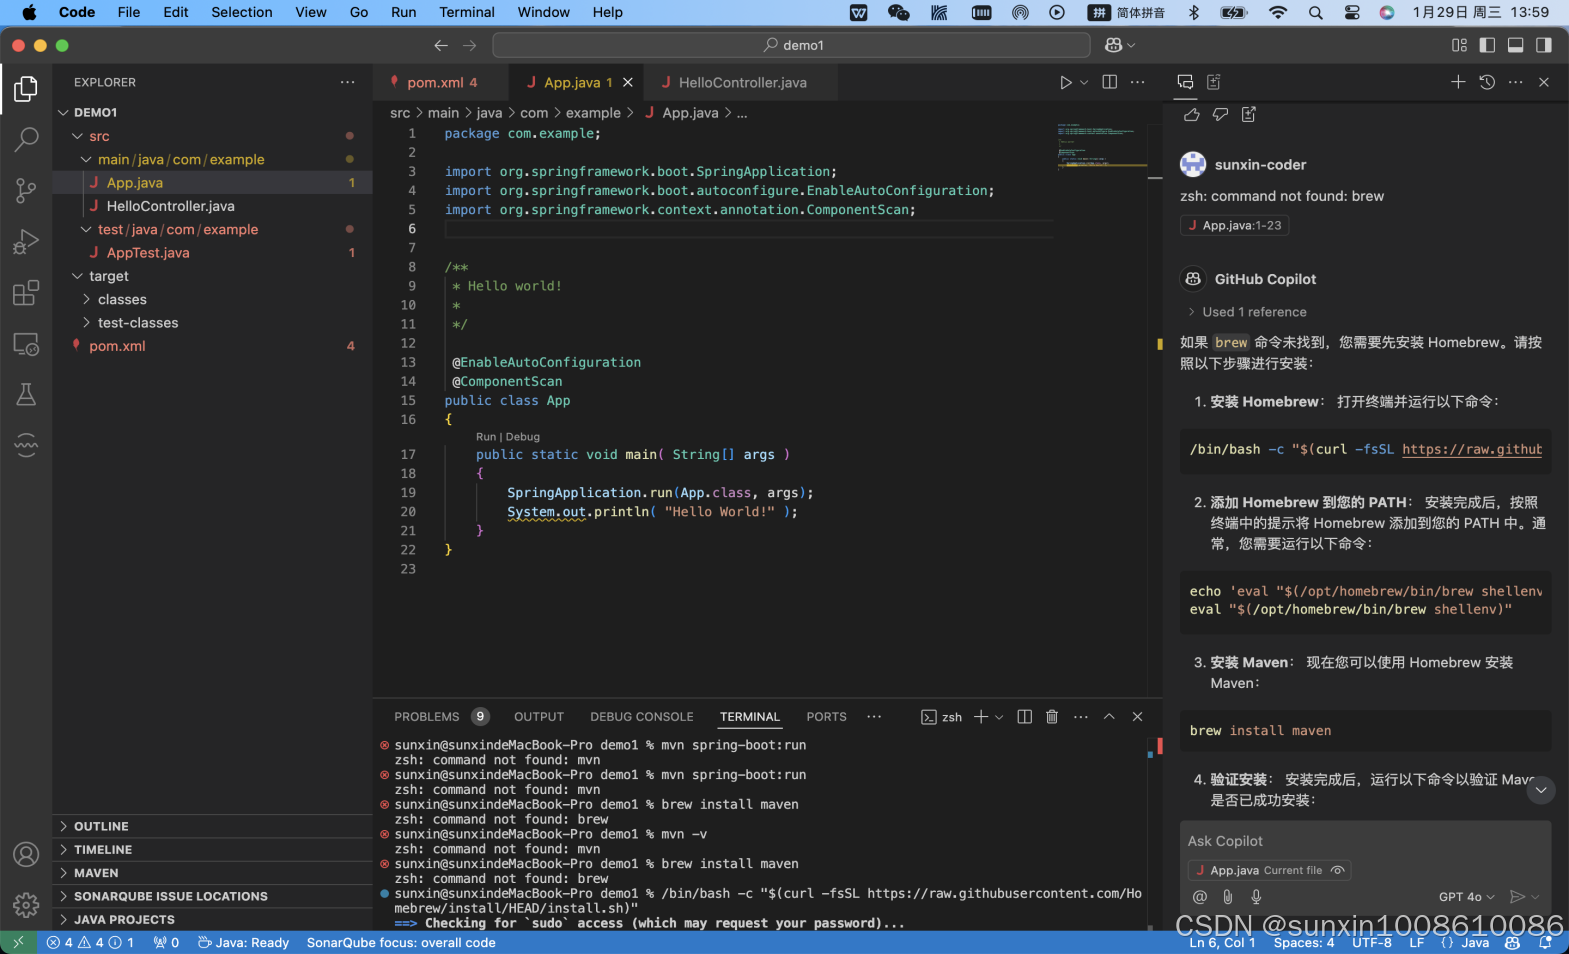
Task: Click the Run Java play button
Action: click(1066, 82)
